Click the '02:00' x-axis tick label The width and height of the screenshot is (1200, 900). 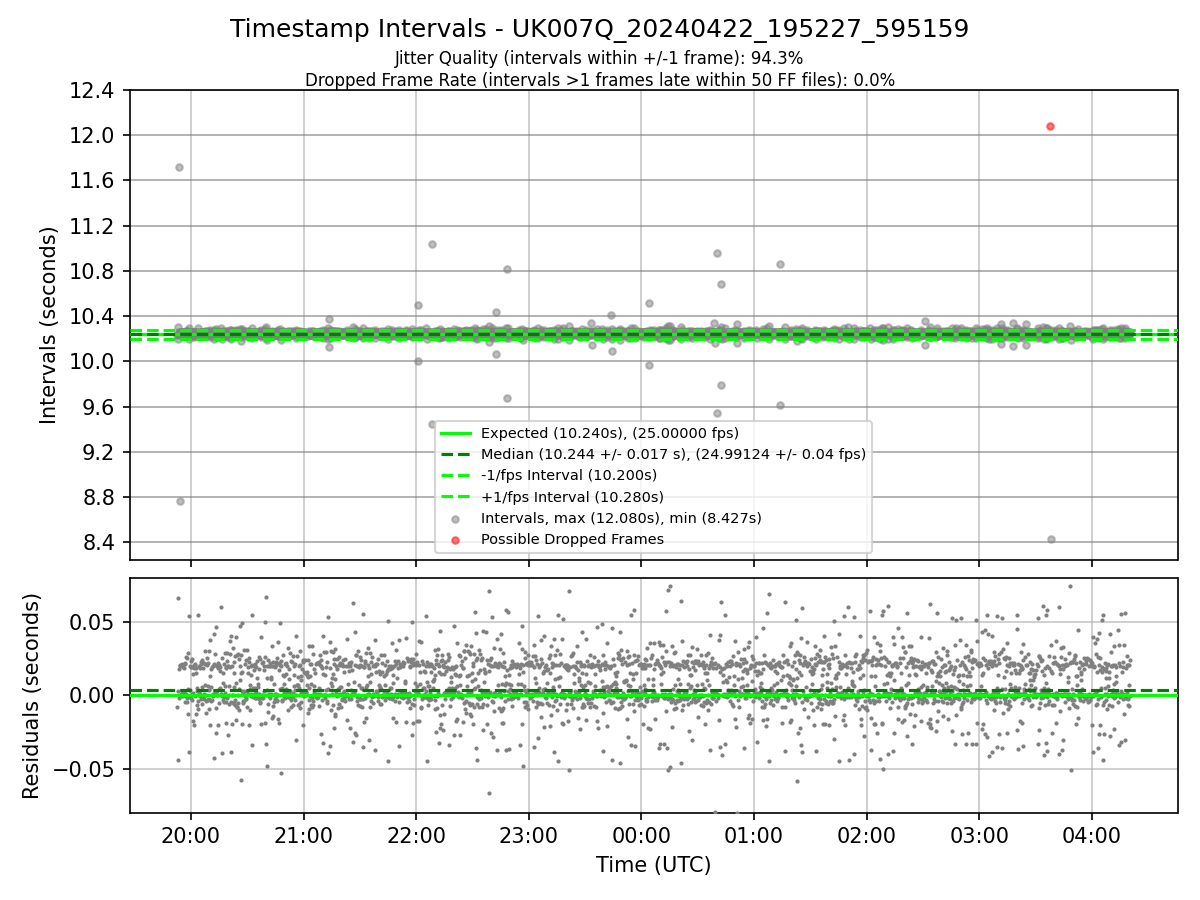pyautogui.click(x=866, y=835)
